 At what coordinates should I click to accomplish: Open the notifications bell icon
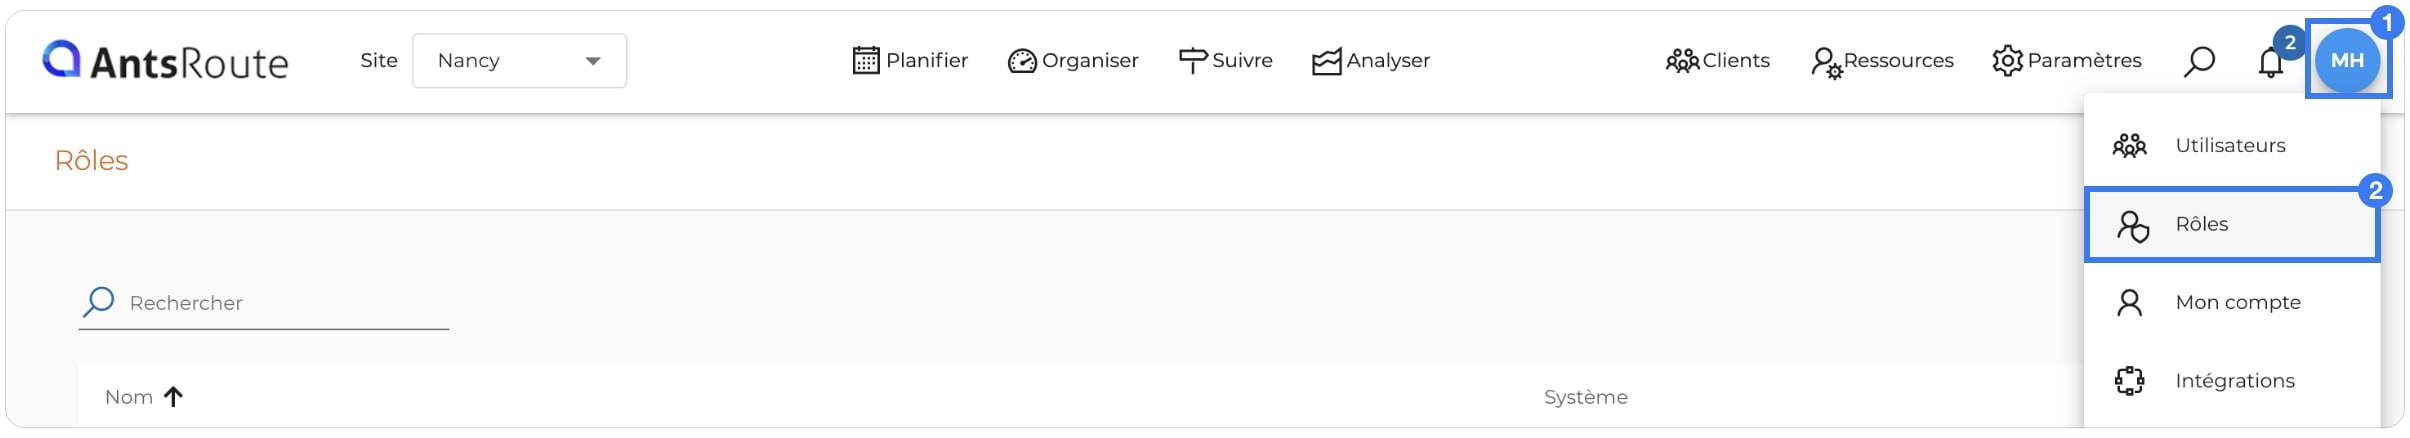click(x=2271, y=62)
